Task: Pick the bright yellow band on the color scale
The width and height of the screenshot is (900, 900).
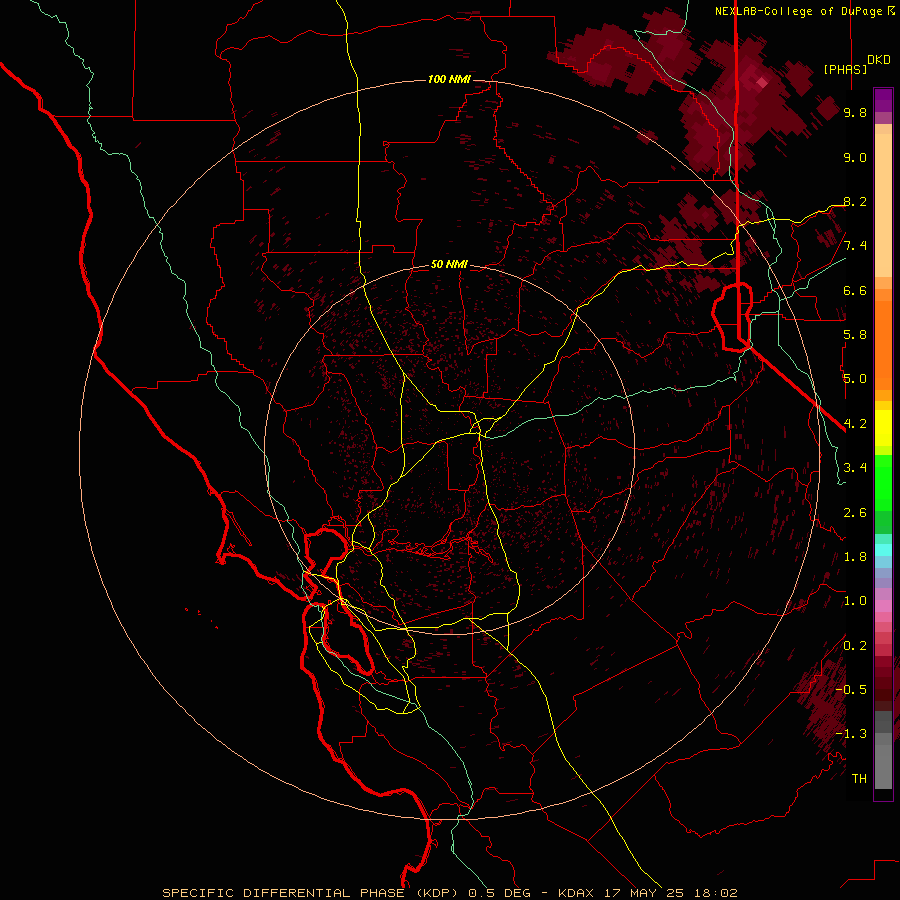Action: [x=883, y=428]
